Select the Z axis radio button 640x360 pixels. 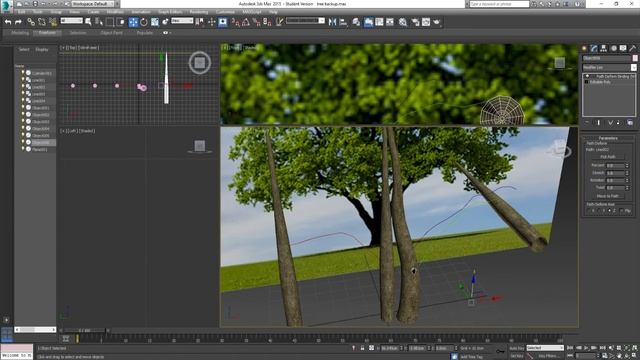(610, 211)
